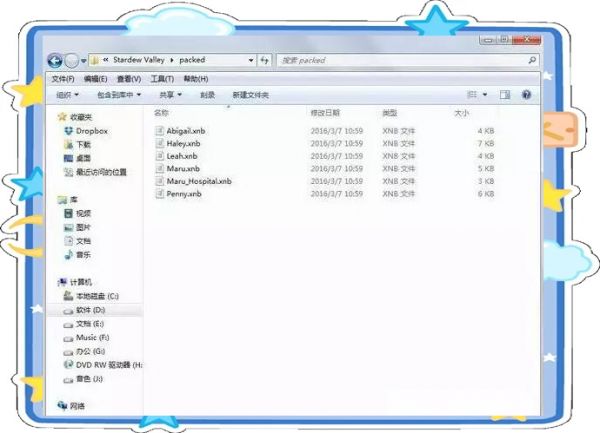The width and height of the screenshot is (600, 433).
Task: Sort by the 修改日期 column header
Action: (x=325, y=113)
